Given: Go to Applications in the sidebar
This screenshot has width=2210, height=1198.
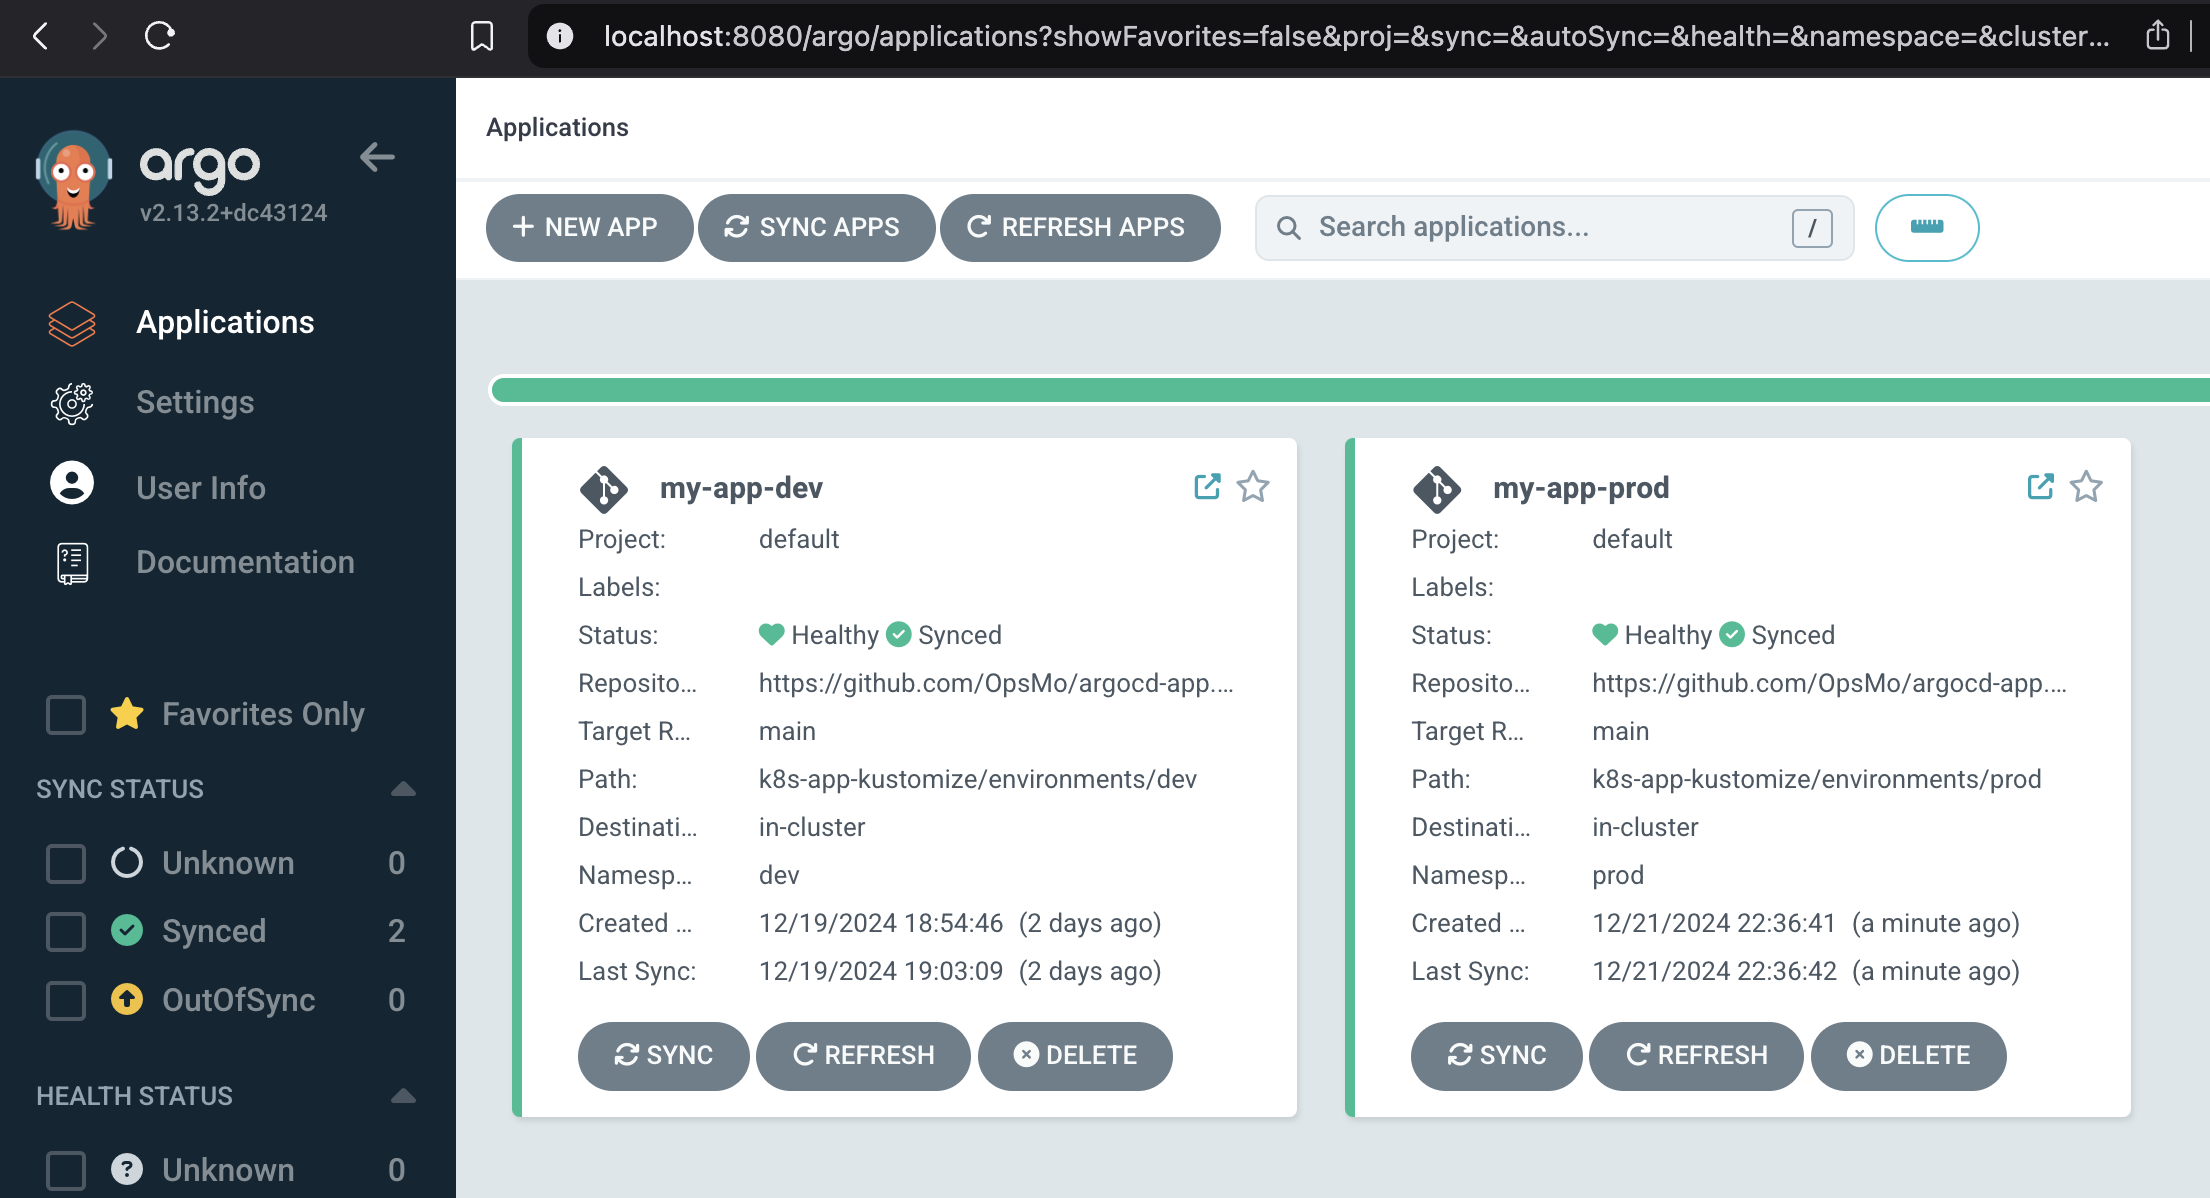Looking at the screenshot, I should tap(225, 322).
